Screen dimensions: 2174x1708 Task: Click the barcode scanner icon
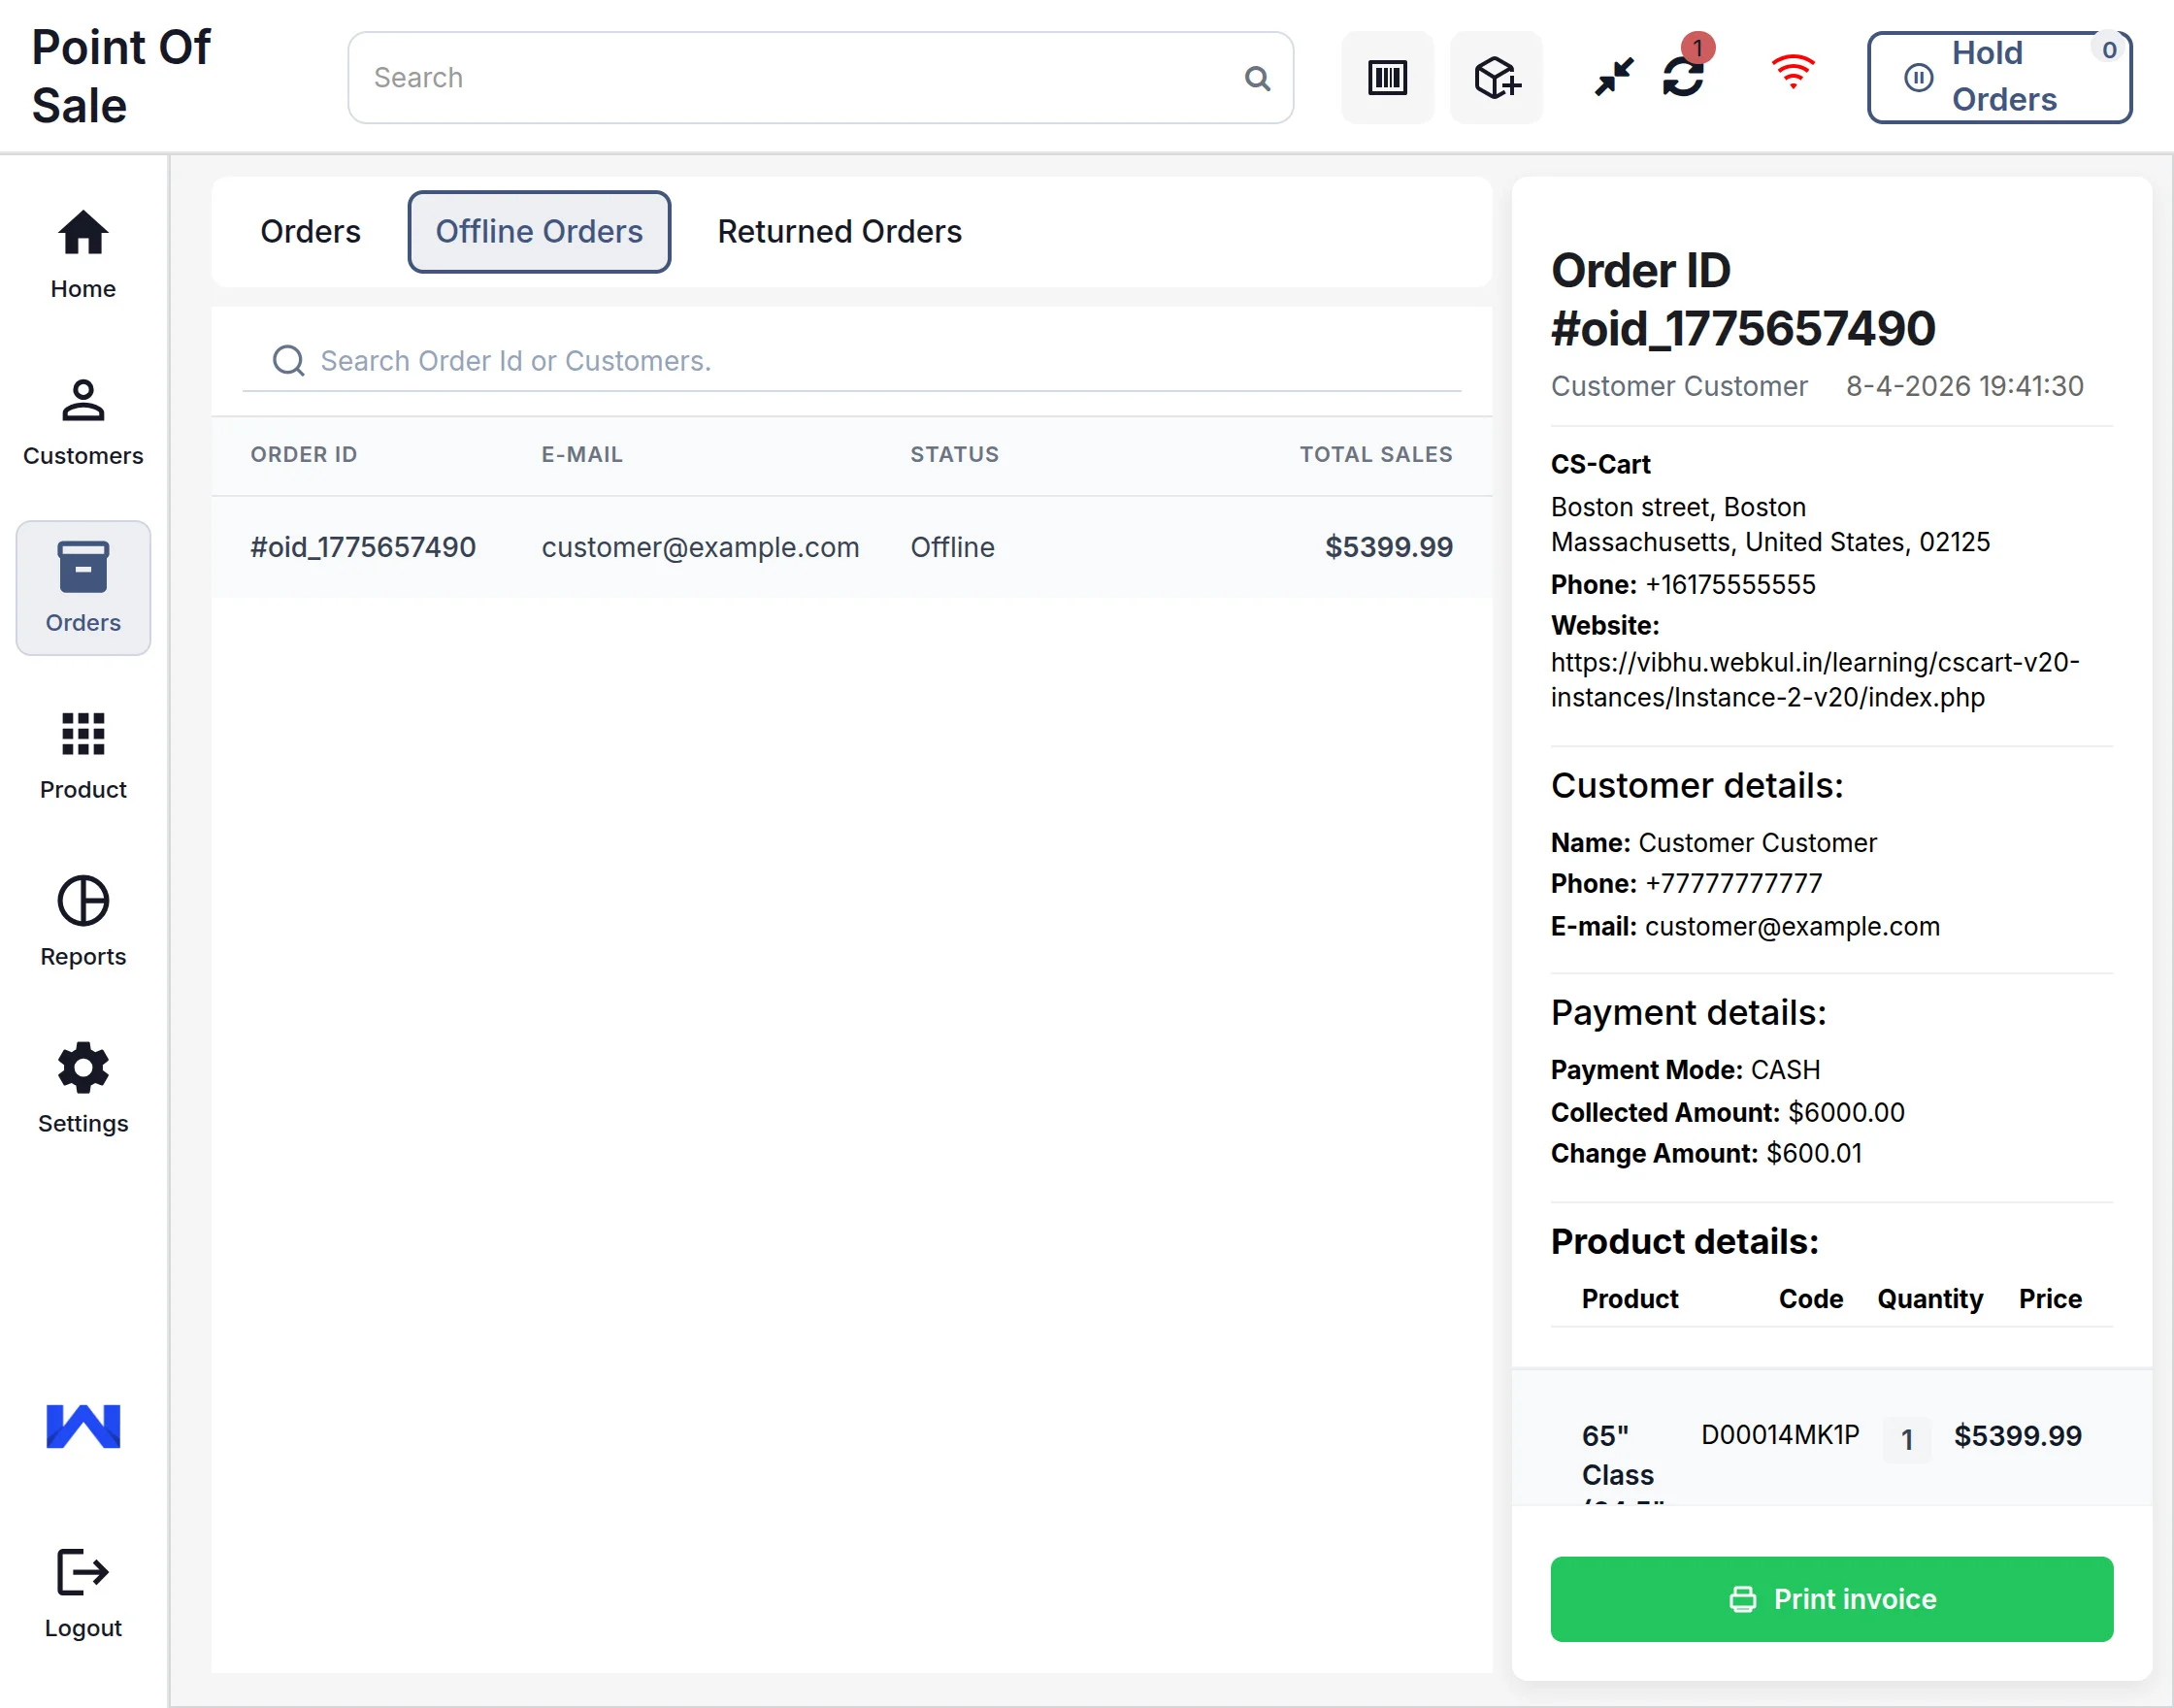(1386, 77)
